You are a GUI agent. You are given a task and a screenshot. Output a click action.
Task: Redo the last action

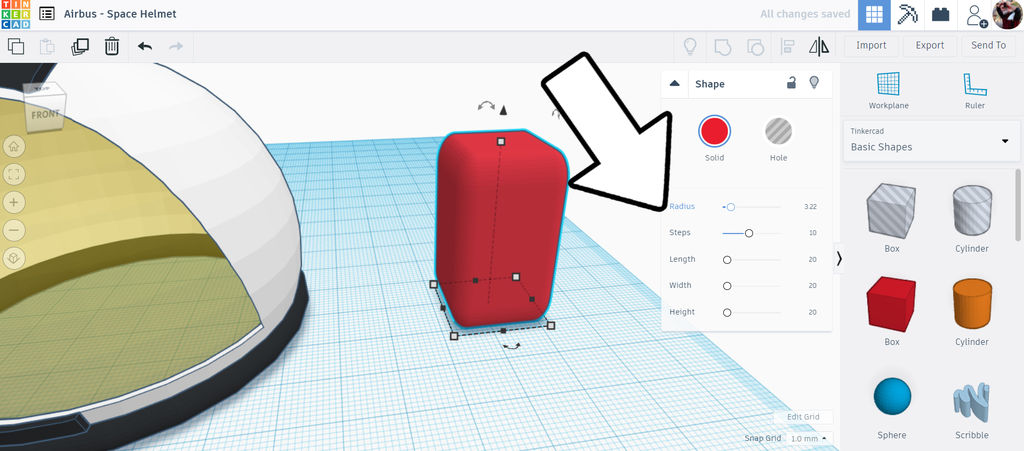click(176, 46)
